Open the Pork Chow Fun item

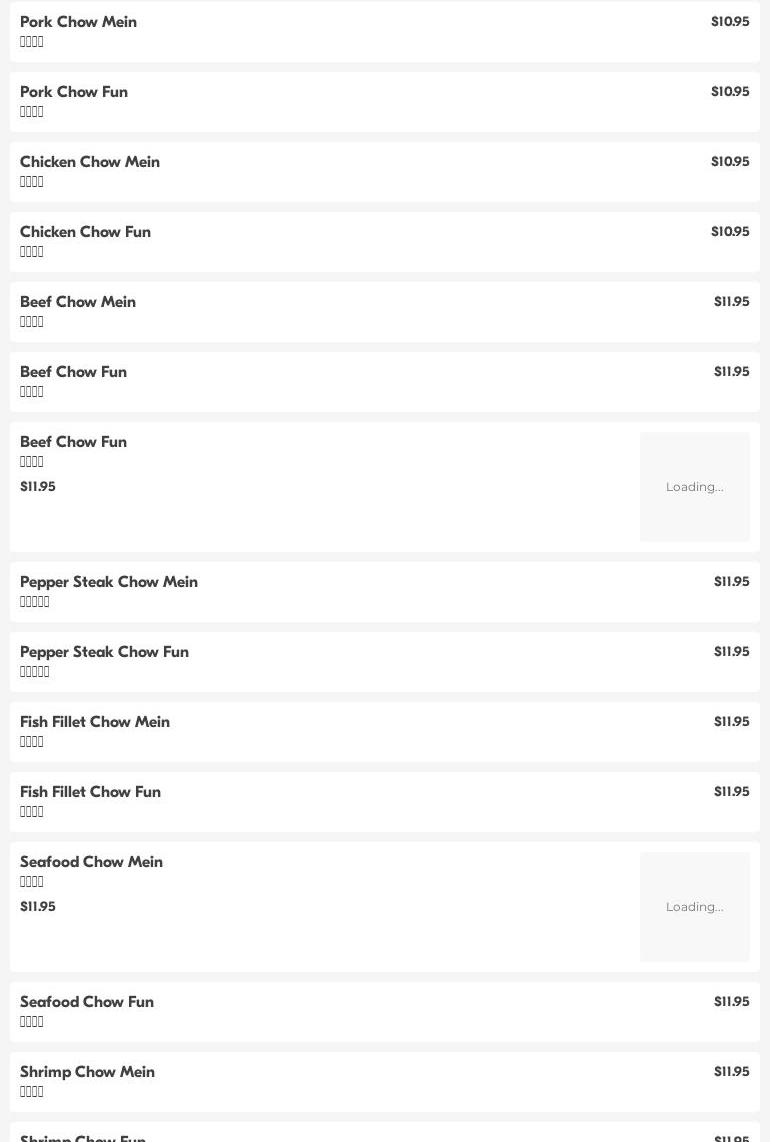385,102
